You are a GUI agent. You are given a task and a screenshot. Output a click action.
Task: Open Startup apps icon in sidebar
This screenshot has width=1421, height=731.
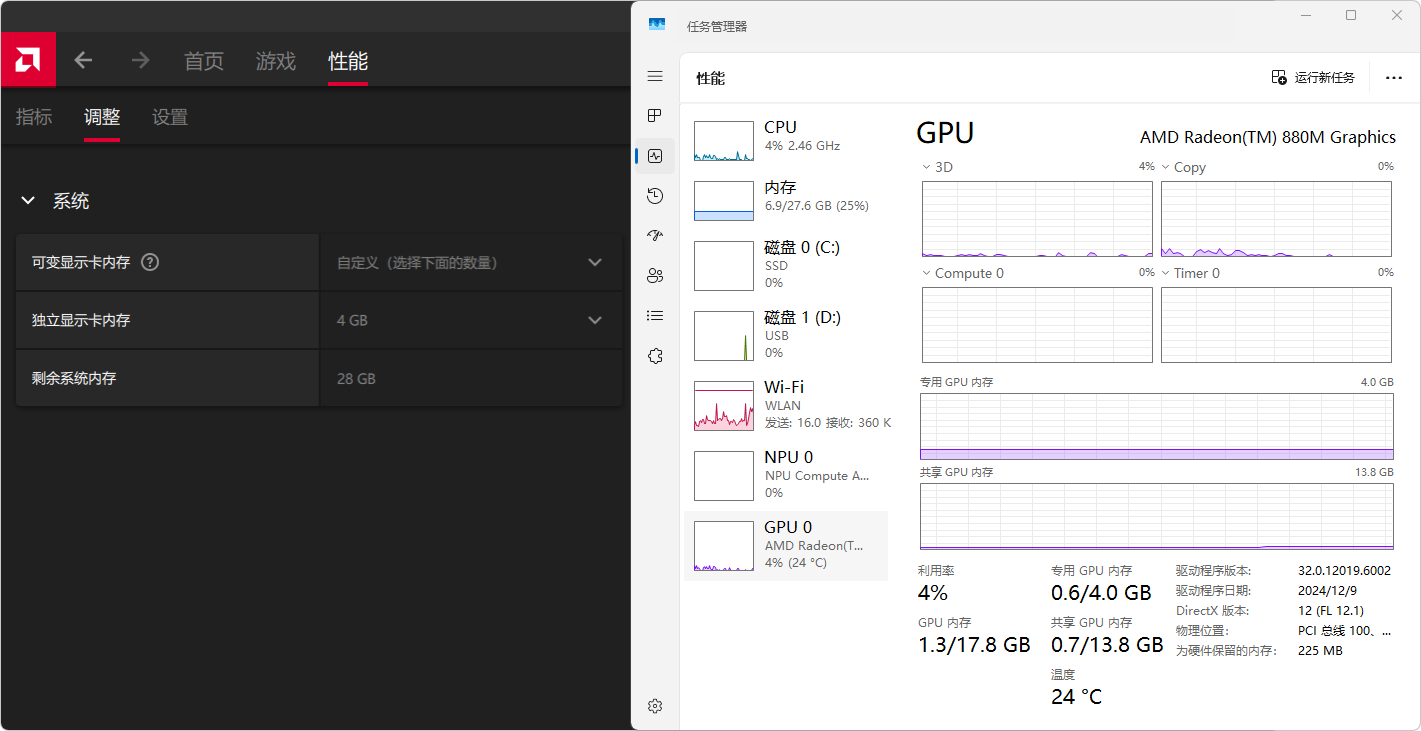pyautogui.click(x=655, y=236)
